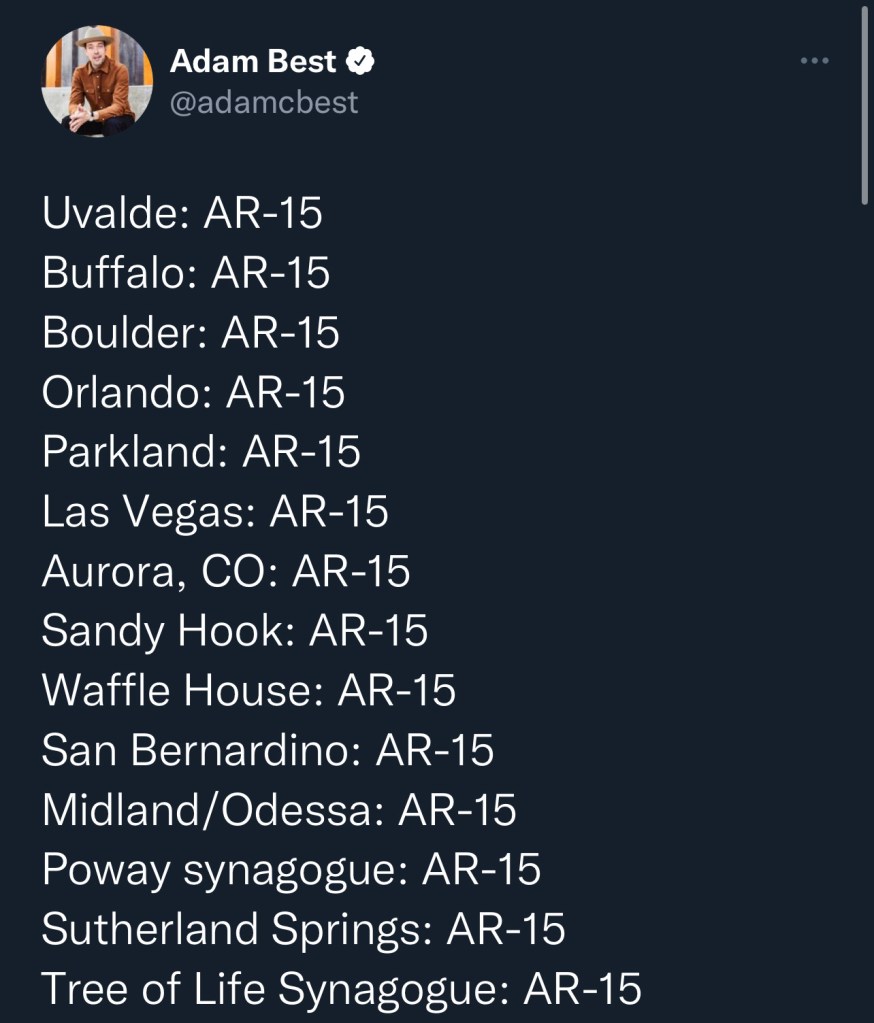Click the 'Las Vegas: AR-15' line

[215, 511]
